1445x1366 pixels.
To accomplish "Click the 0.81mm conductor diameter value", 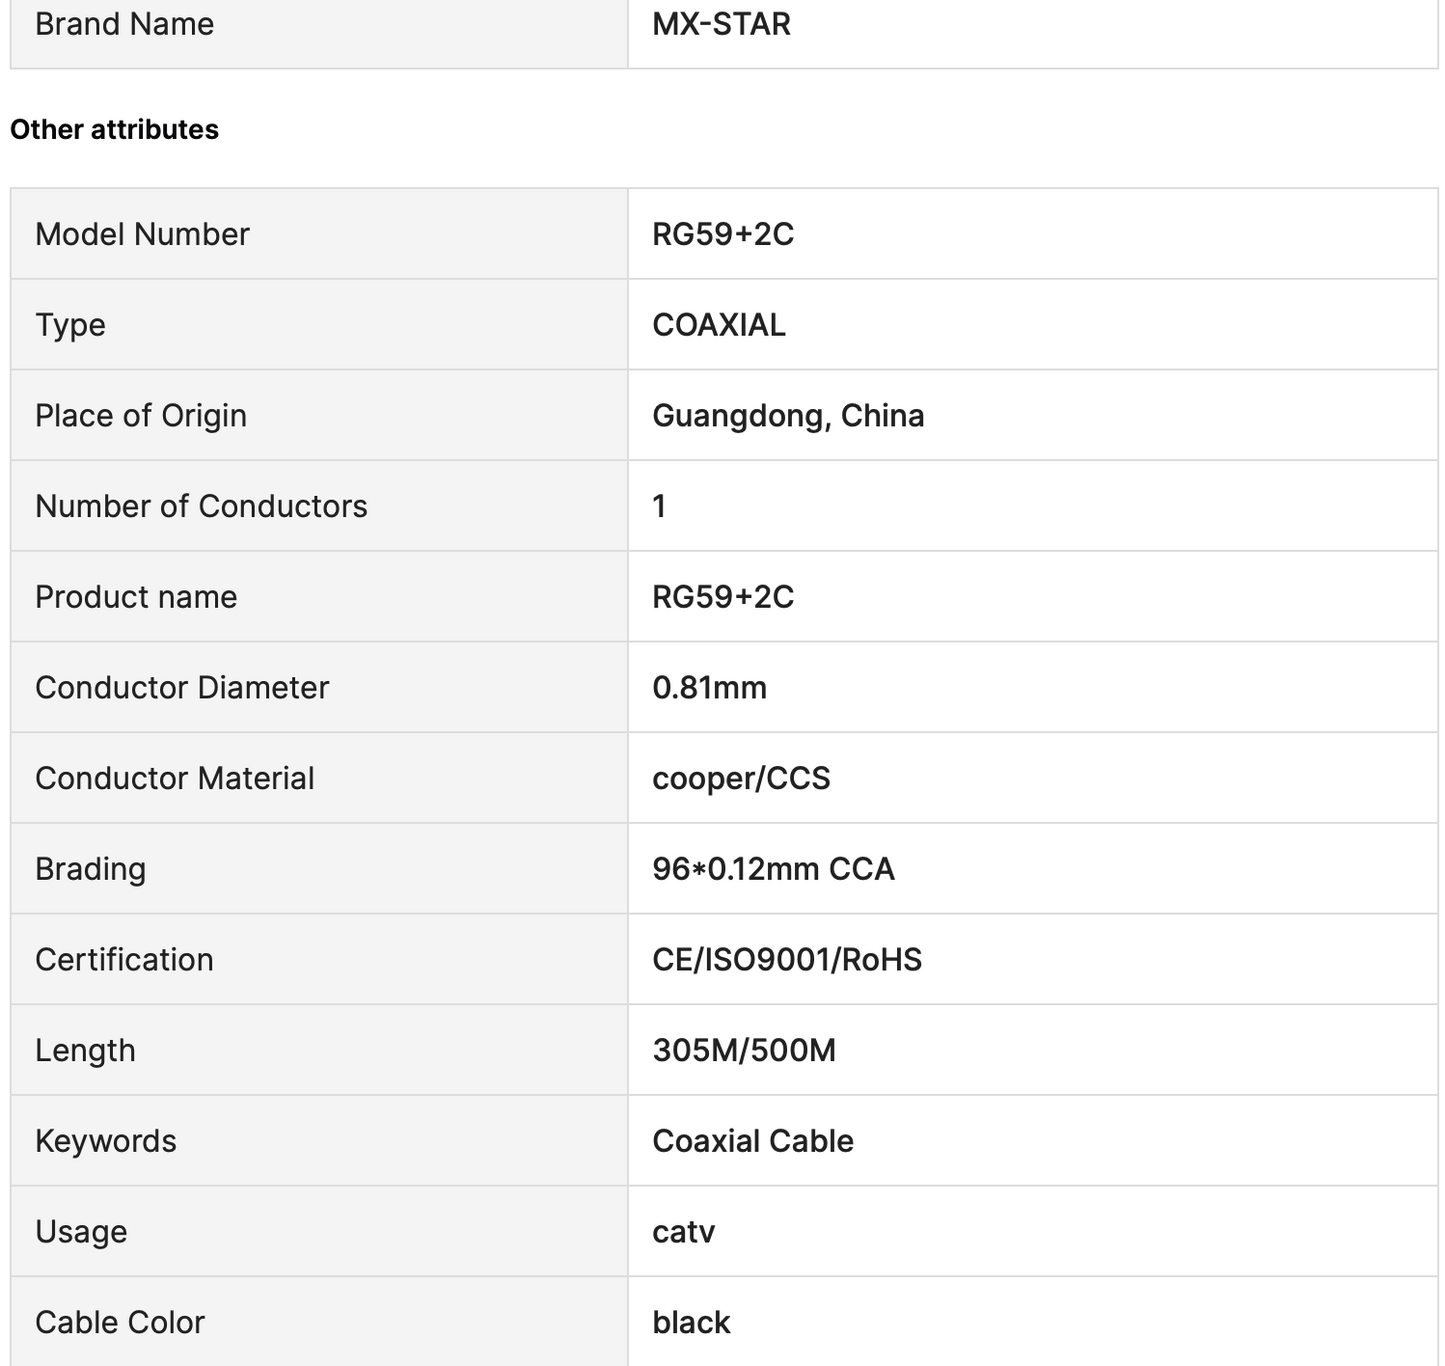I will click(x=709, y=688).
